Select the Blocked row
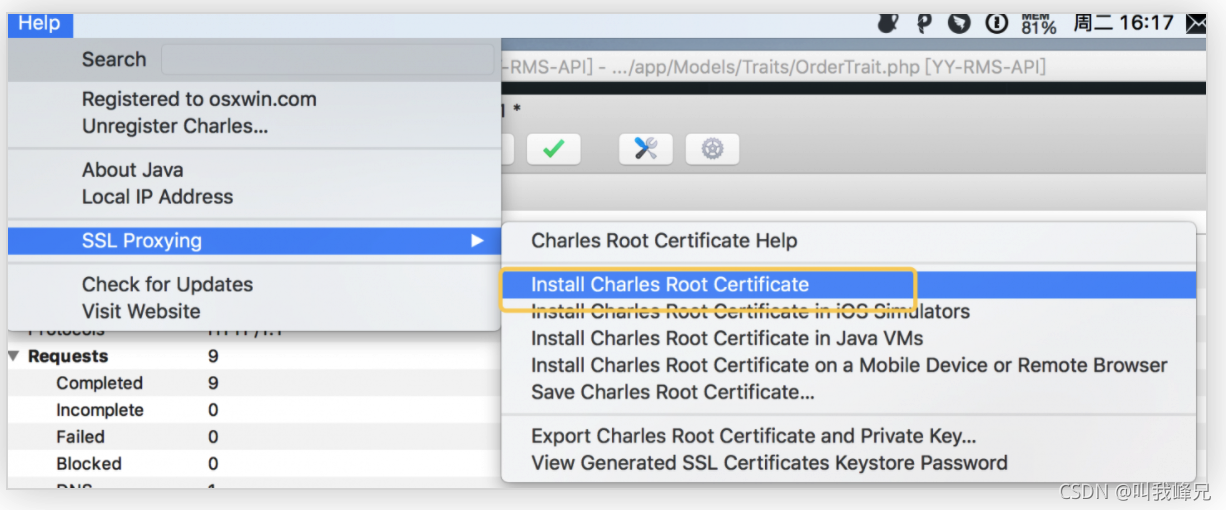Screen dimensions: 1226x510 point(254,464)
